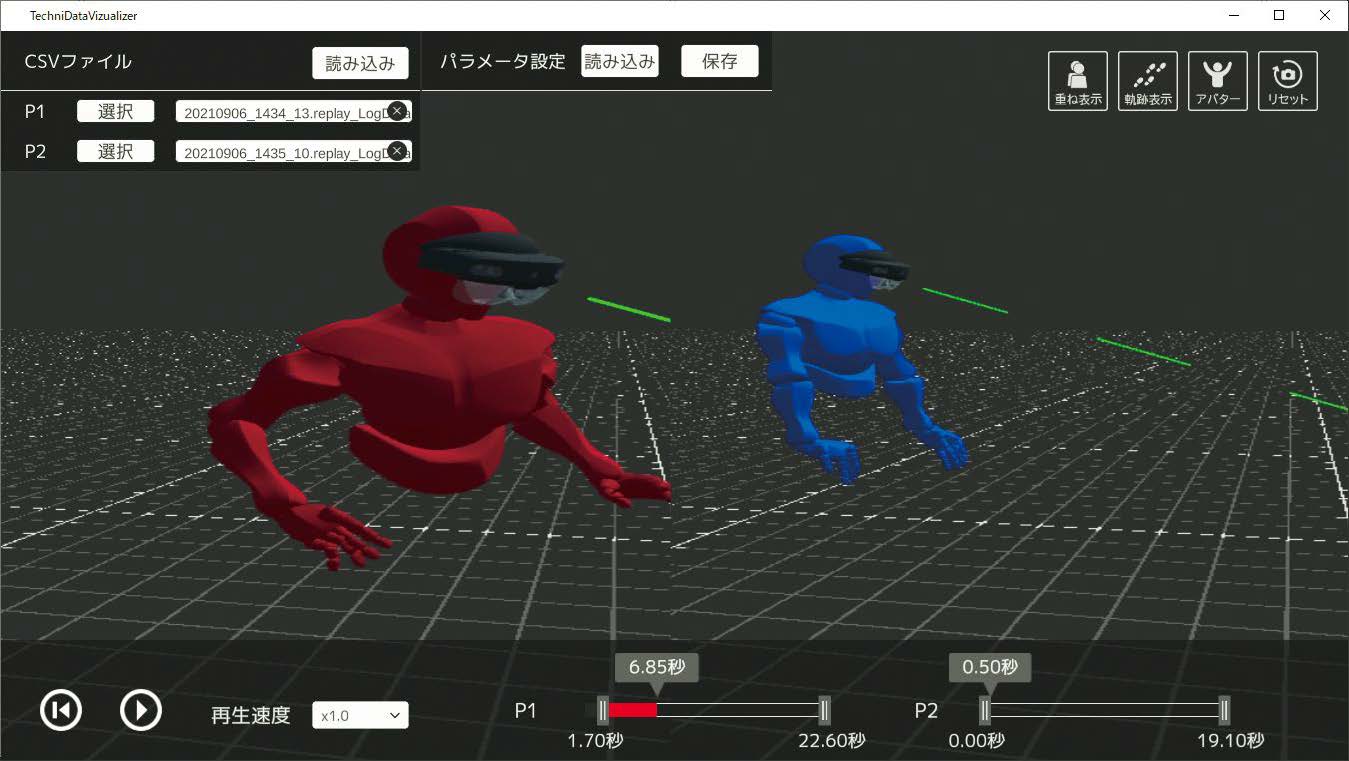Click the CSVファイル 読み込み button

[360, 62]
